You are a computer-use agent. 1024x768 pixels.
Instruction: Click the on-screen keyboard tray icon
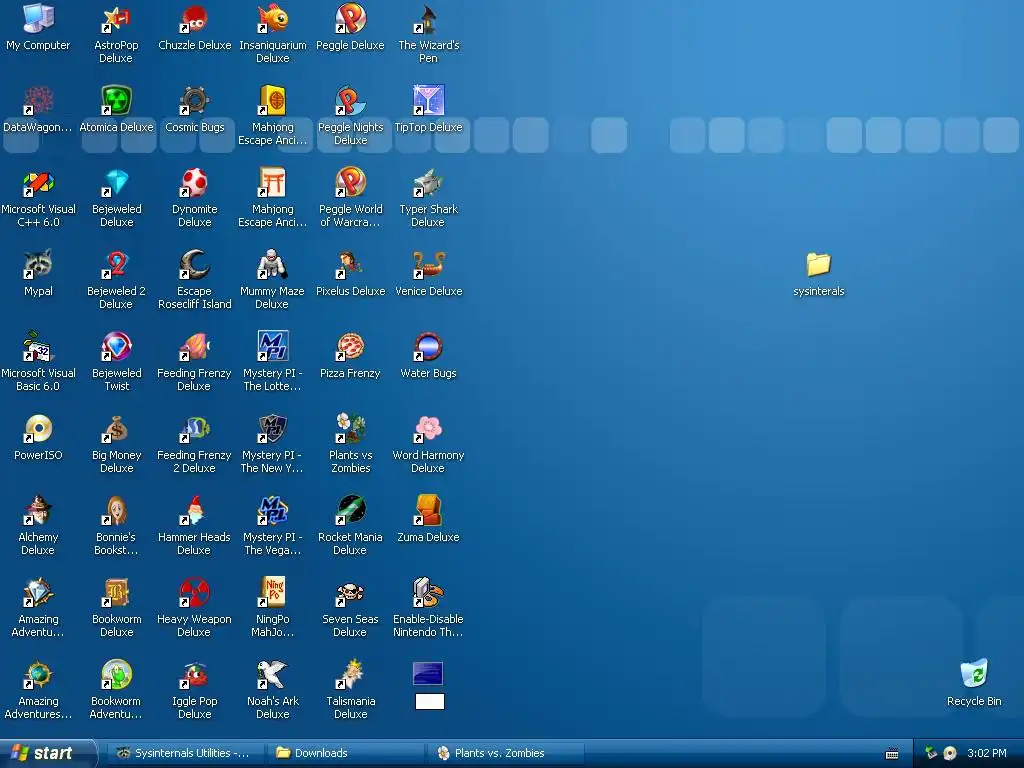pyautogui.click(x=892, y=754)
